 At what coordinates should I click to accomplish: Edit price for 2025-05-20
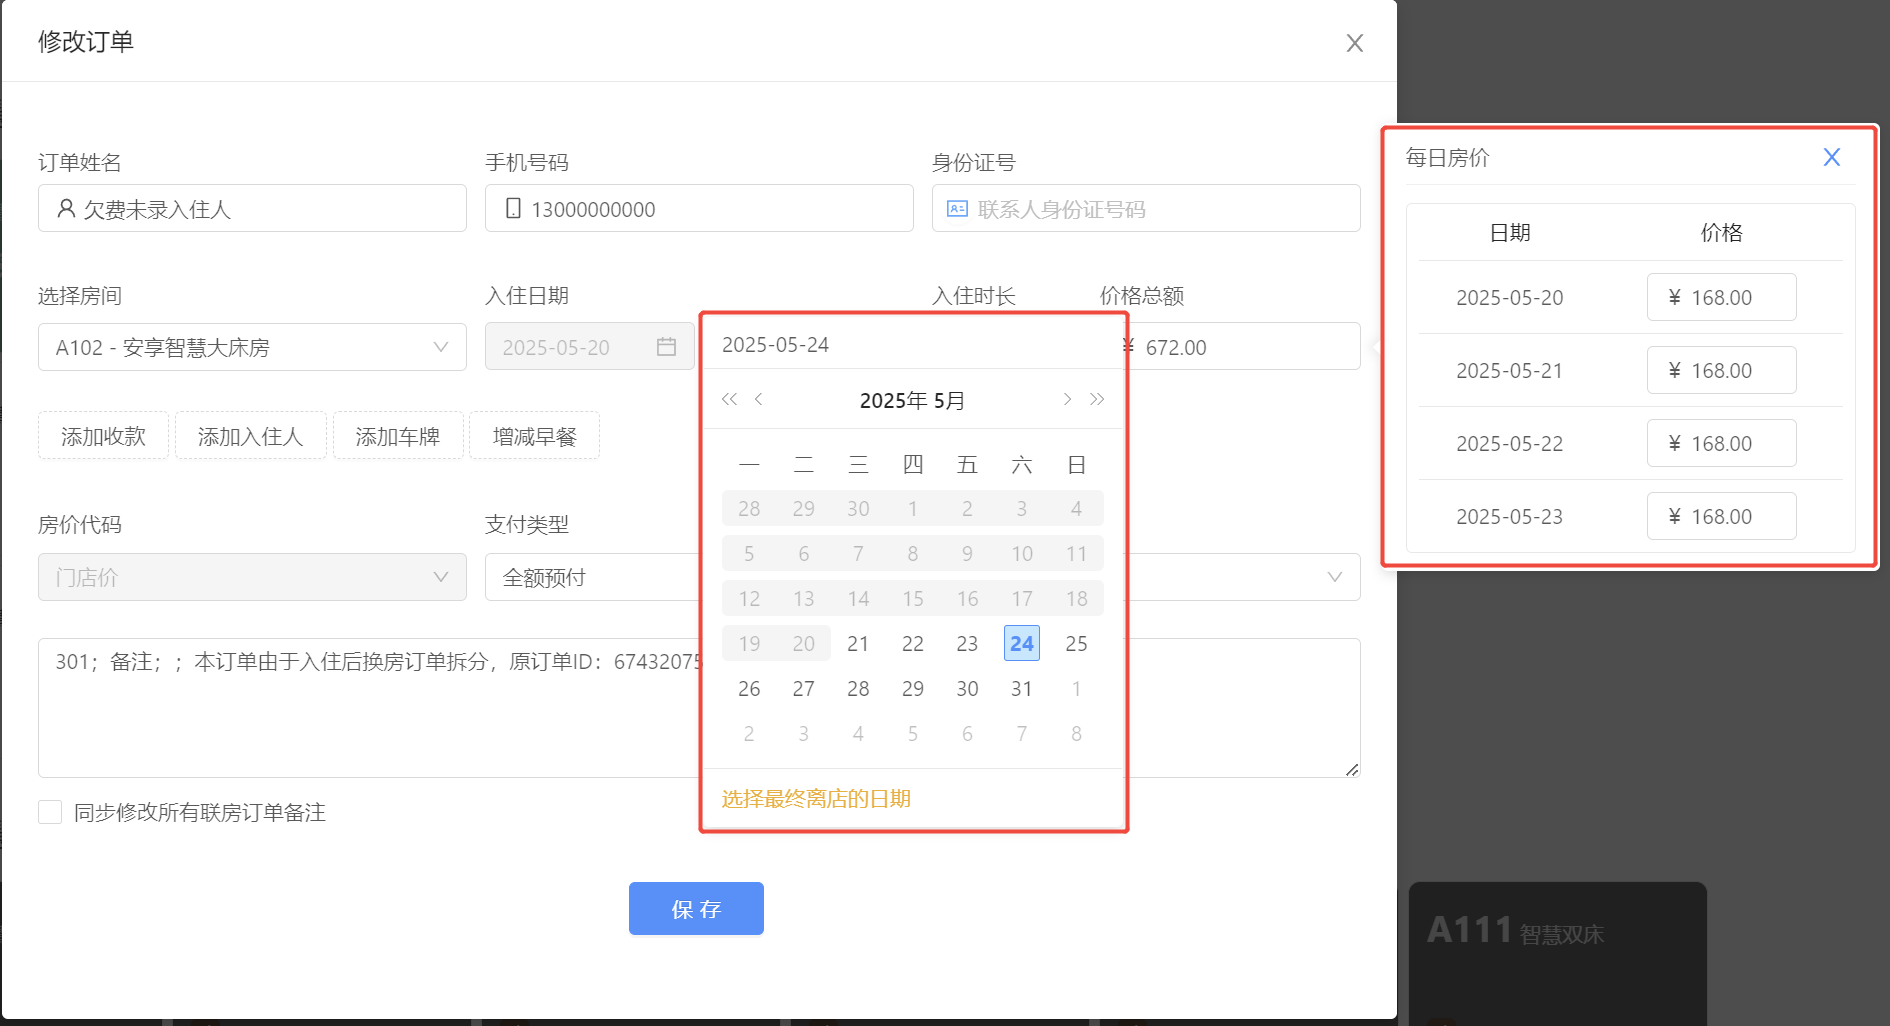(x=1721, y=297)
